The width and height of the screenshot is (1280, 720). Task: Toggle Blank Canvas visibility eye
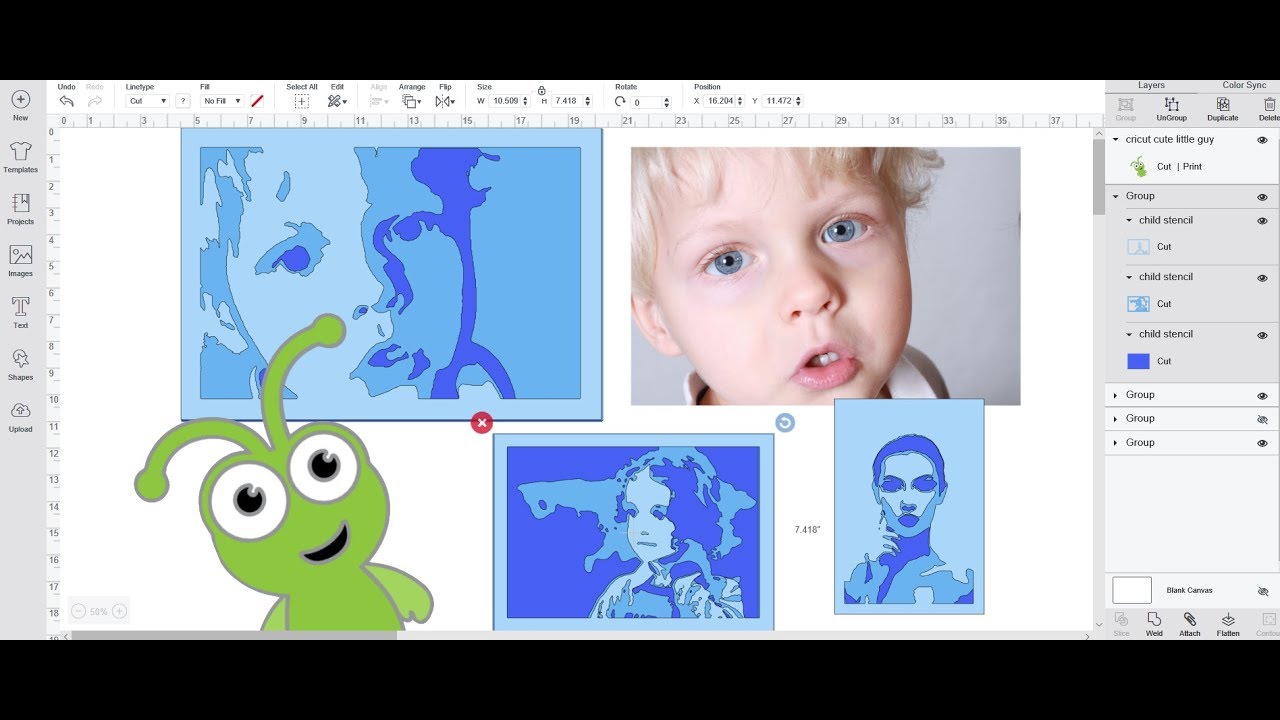tap(1262, 591)
